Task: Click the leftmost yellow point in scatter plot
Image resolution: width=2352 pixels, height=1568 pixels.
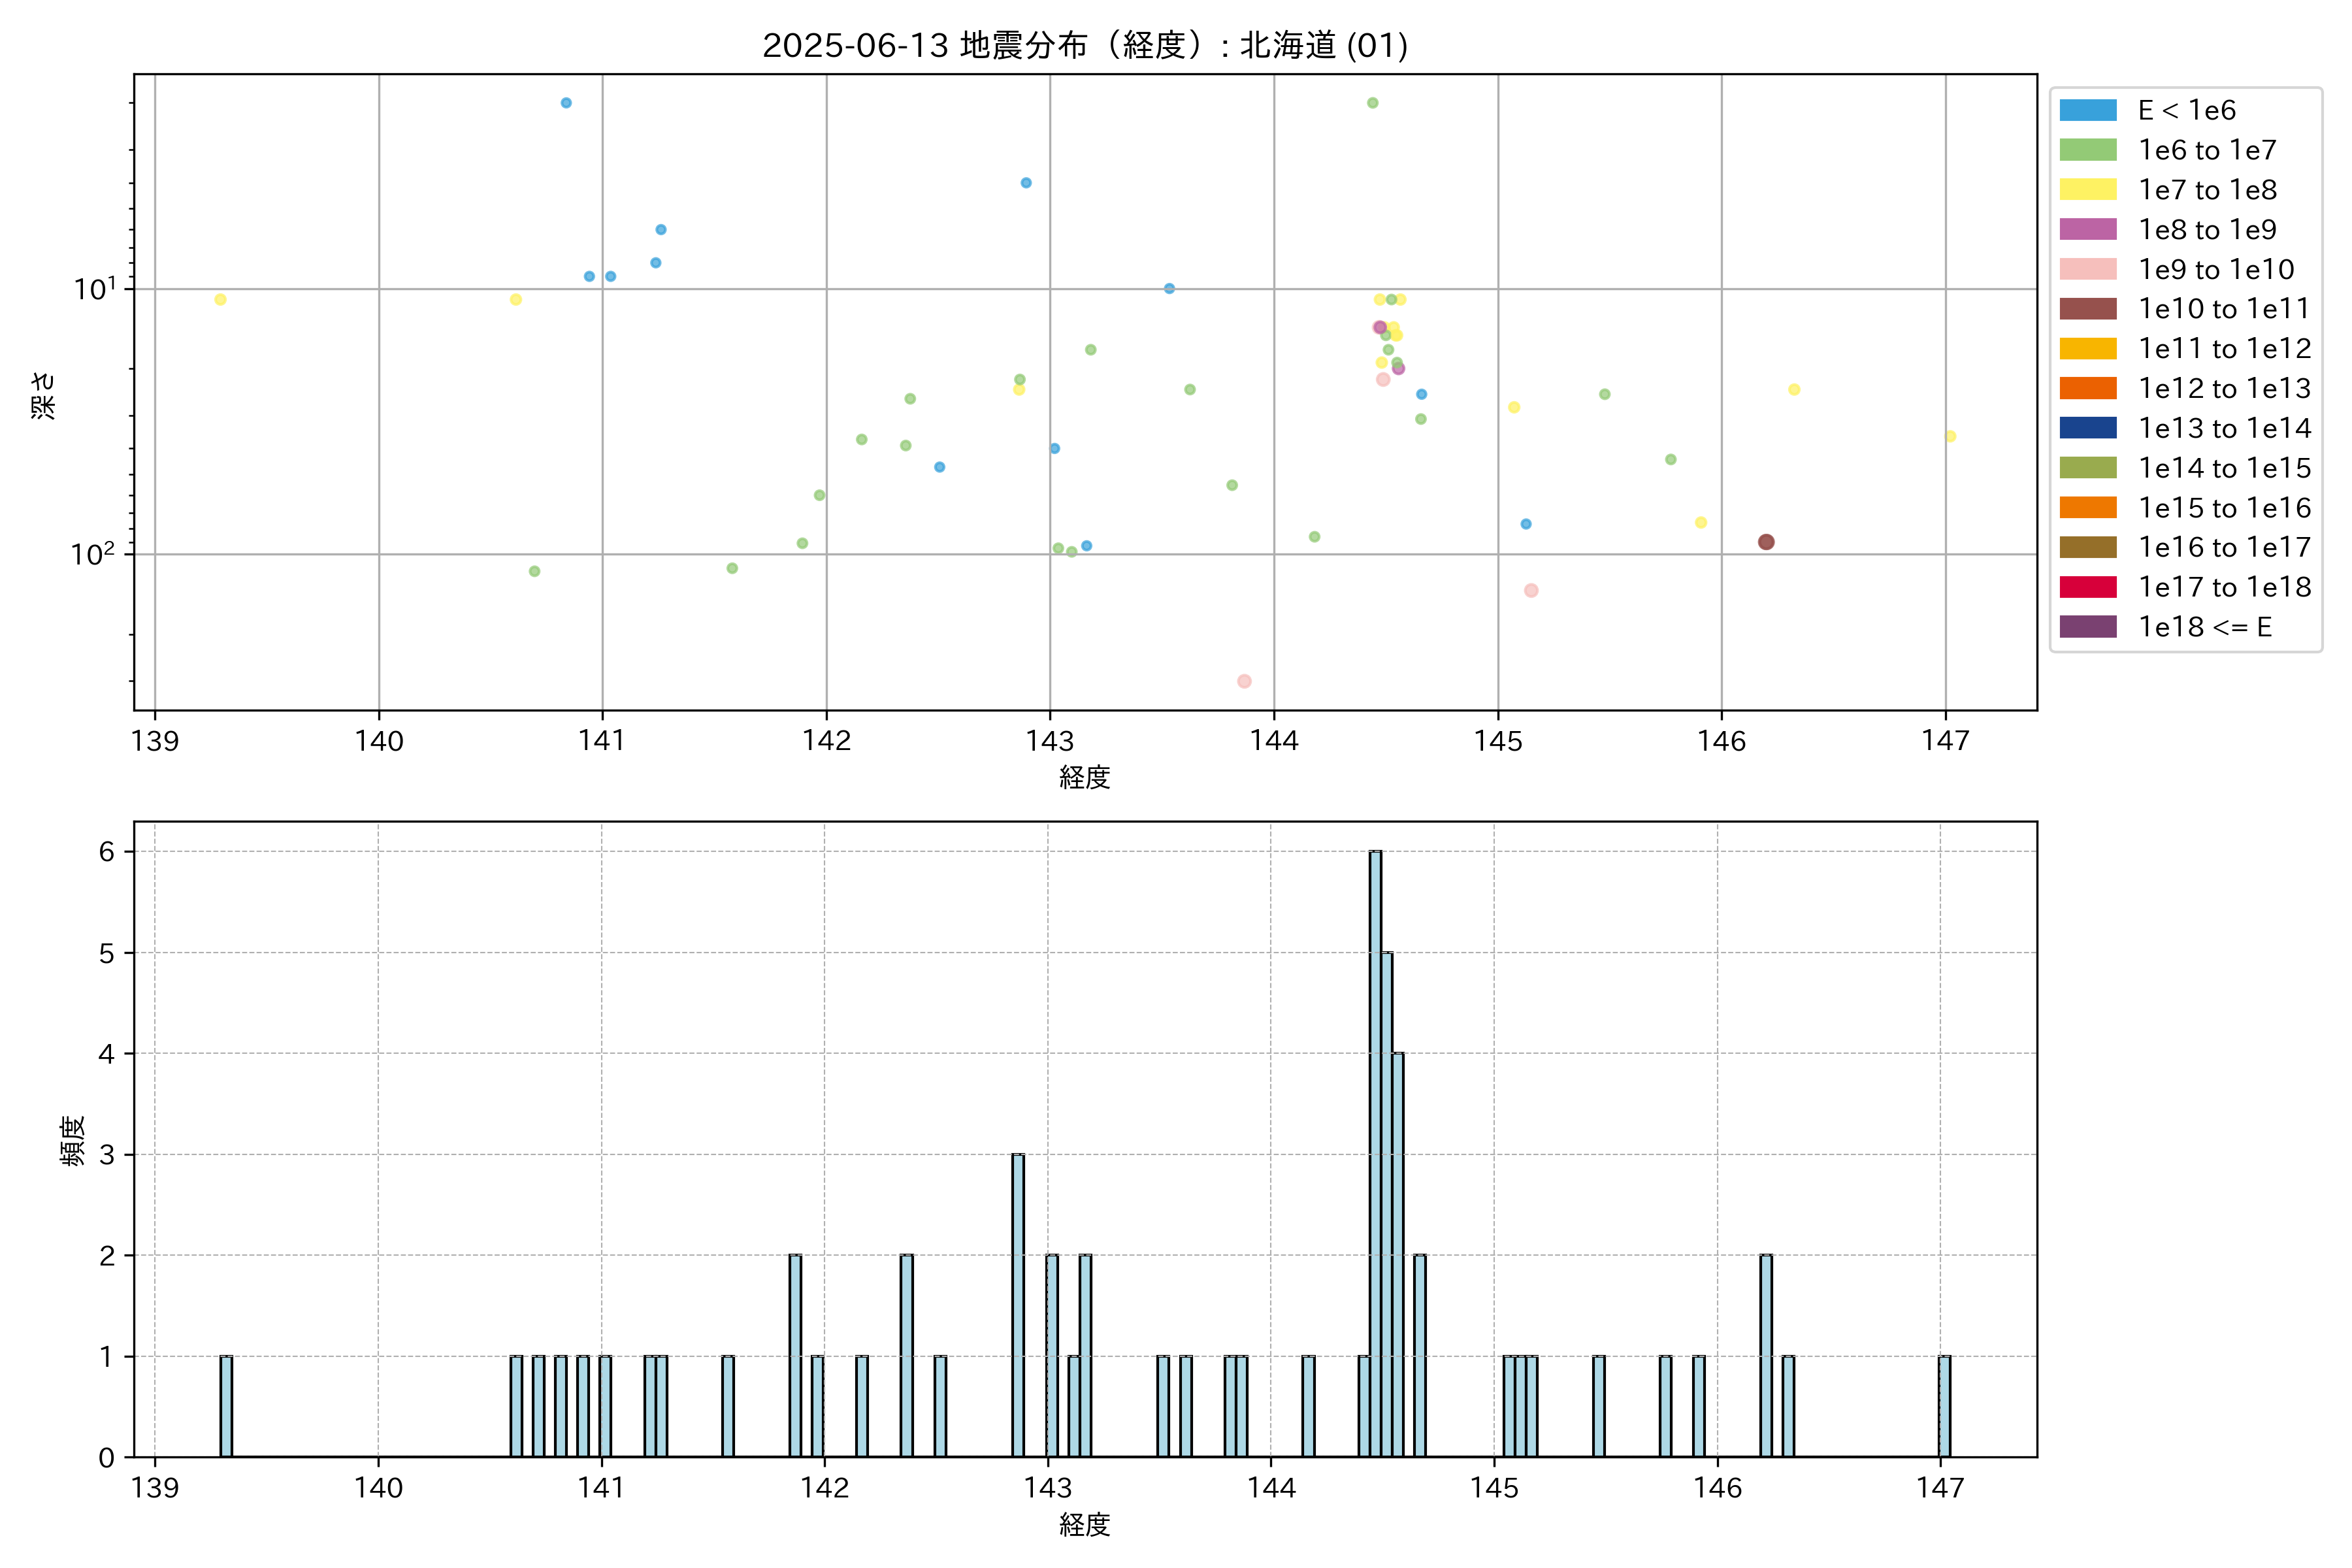Action: point(220,300)
